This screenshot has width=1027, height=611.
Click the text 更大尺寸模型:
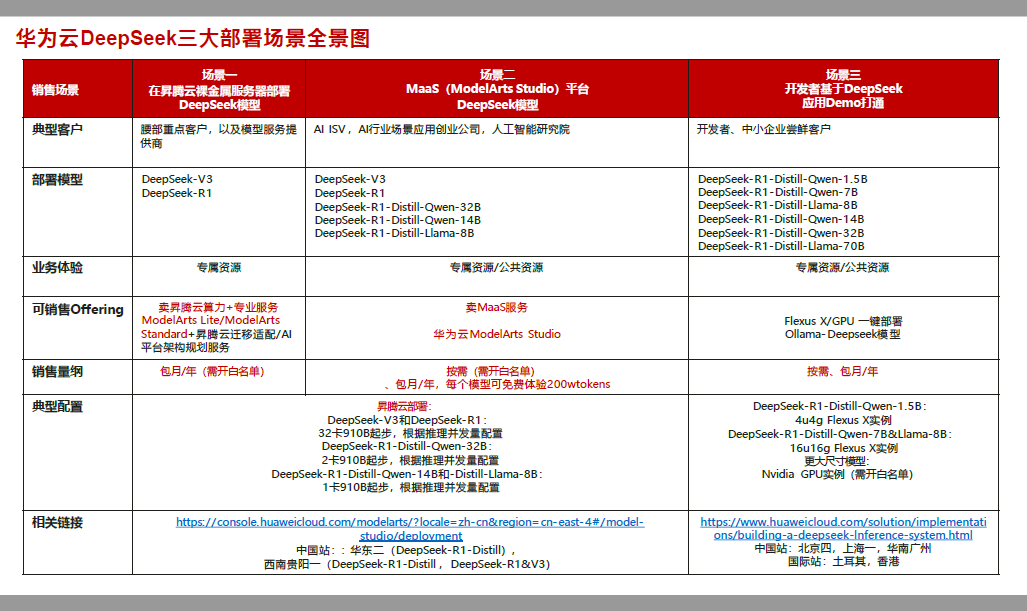coord(837,461)
